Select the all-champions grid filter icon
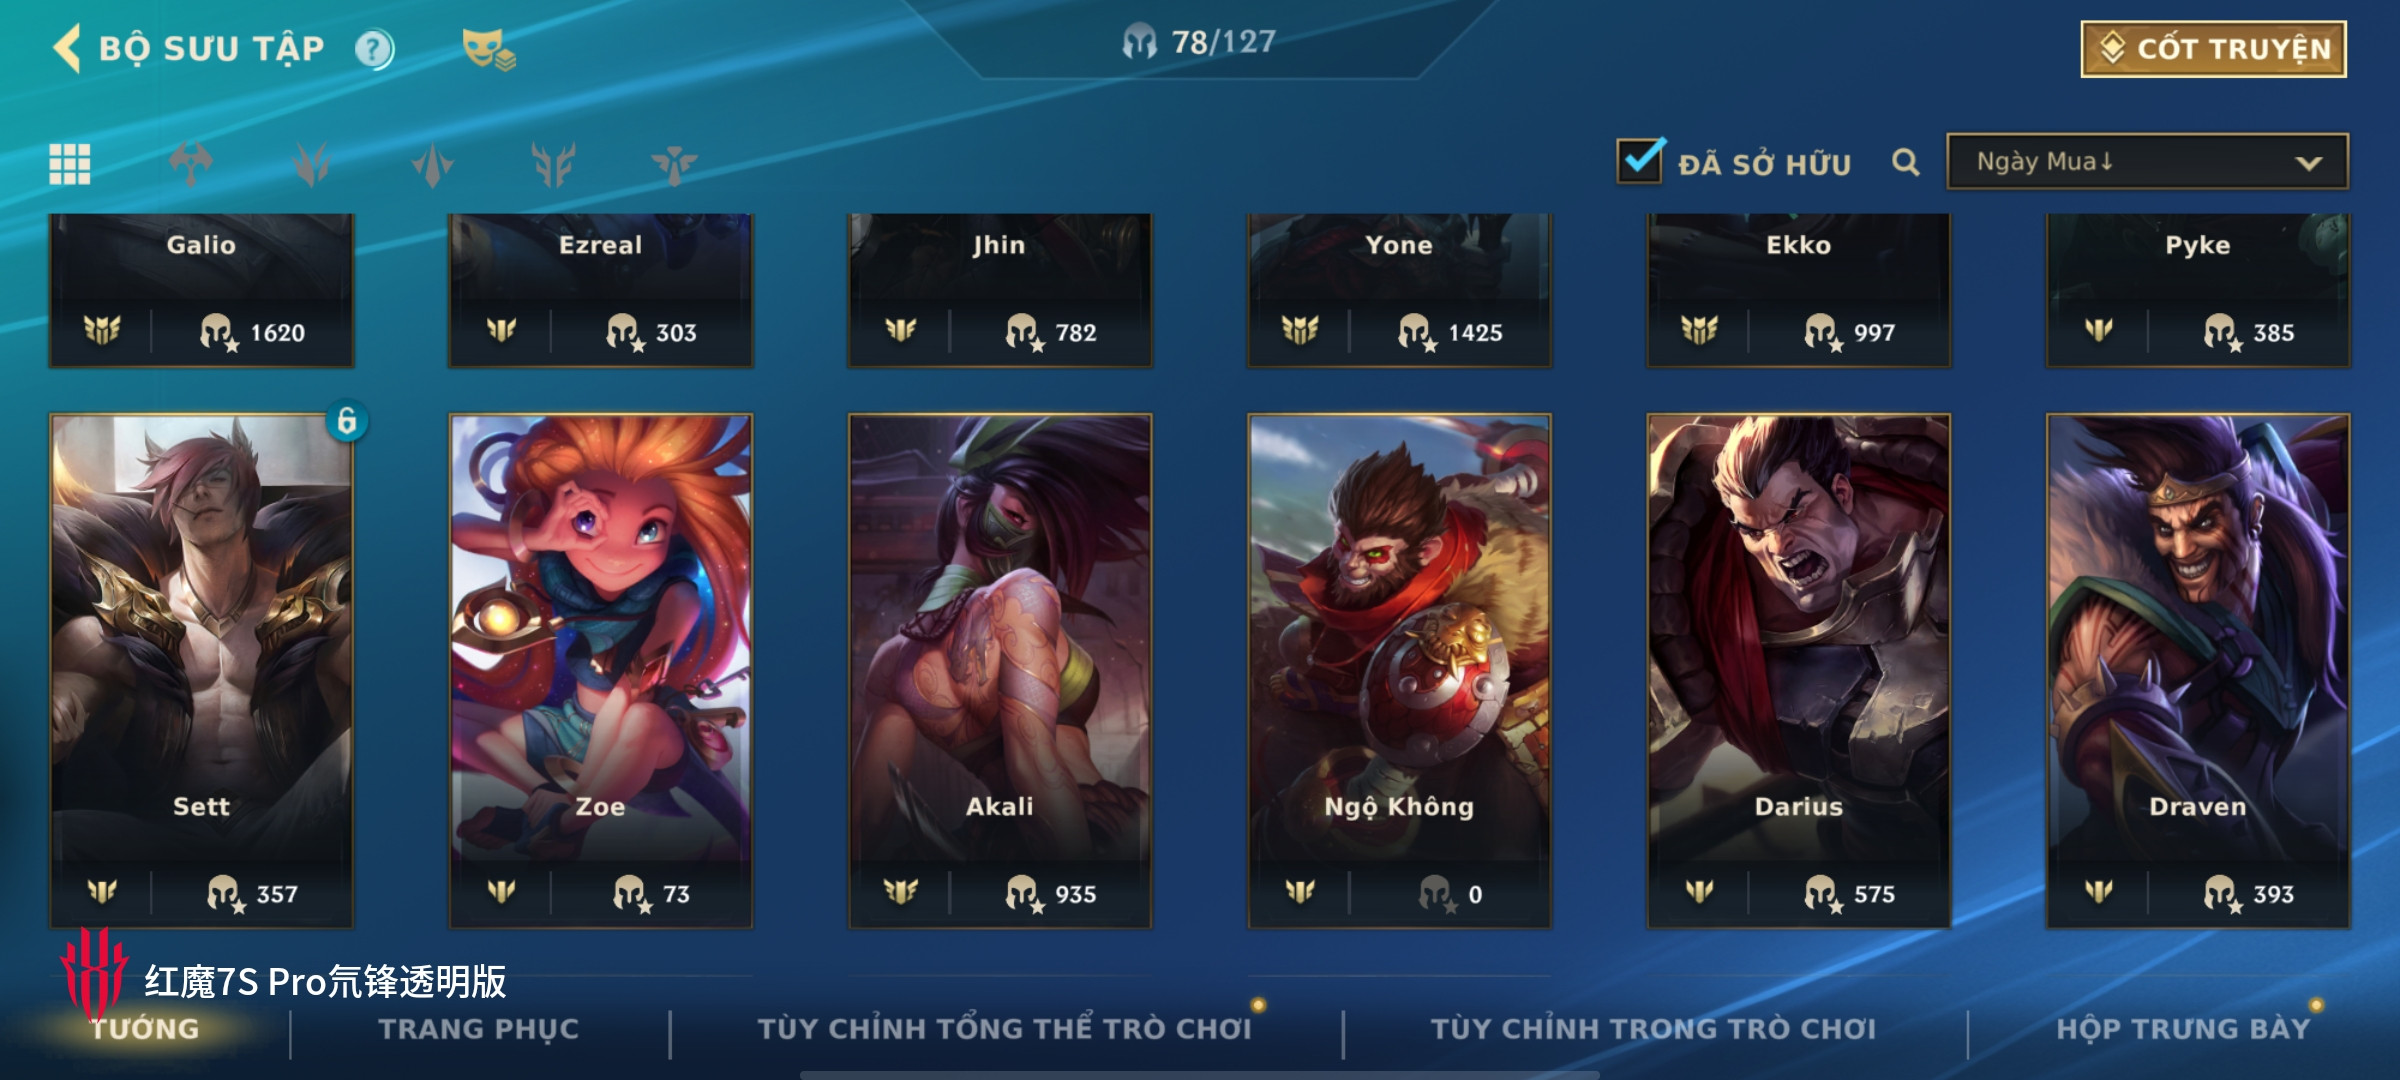 [70, 164]
